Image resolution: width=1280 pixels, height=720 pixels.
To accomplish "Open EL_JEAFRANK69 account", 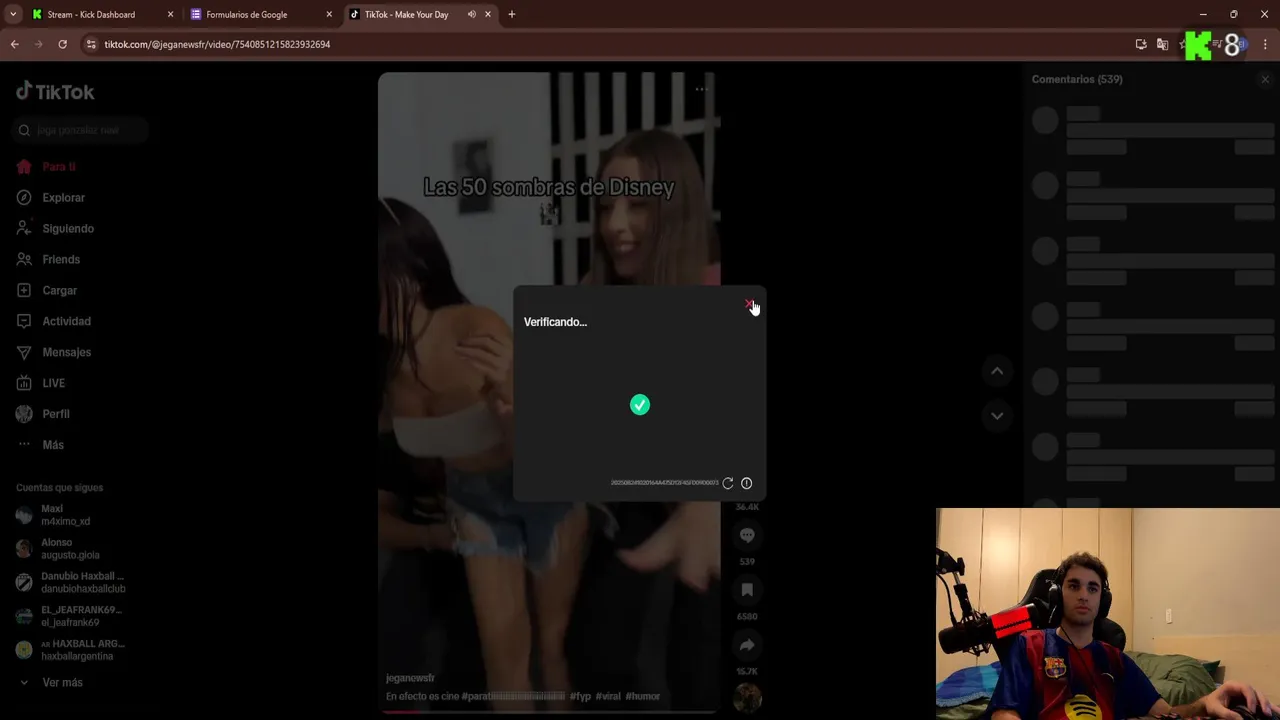I will click(x=69, y=616).
